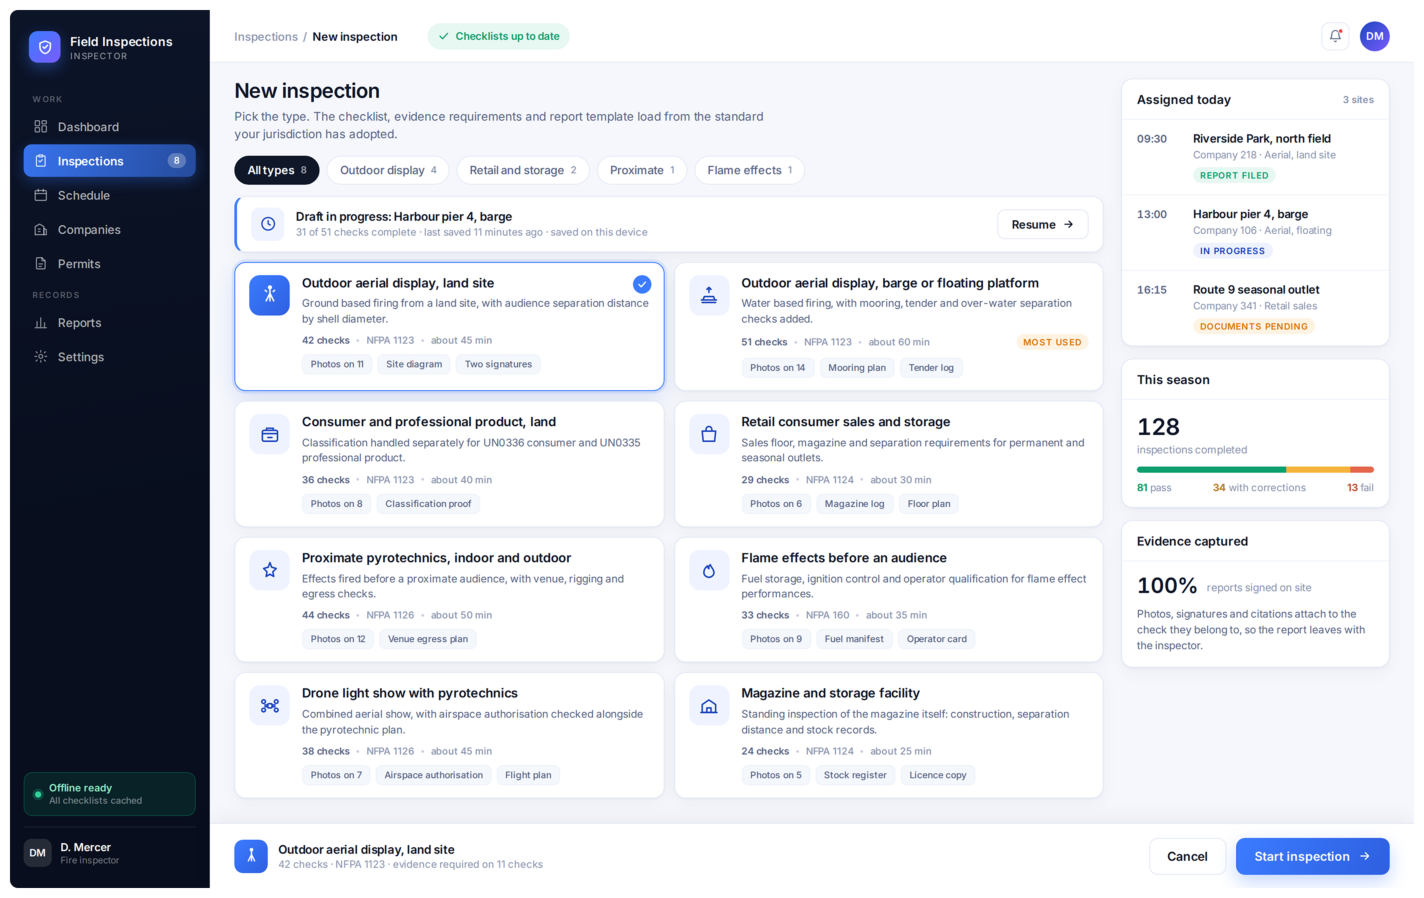Resume the Harbour pier 4 draft

tap(1043, 224)
